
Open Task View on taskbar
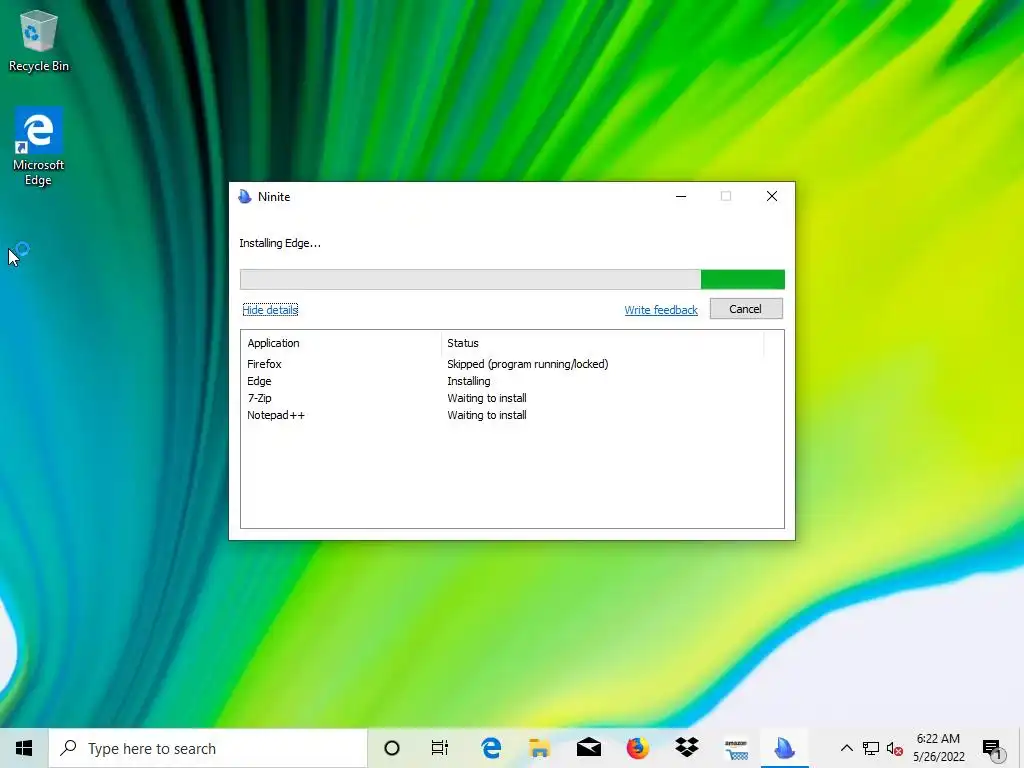point(440,748)
